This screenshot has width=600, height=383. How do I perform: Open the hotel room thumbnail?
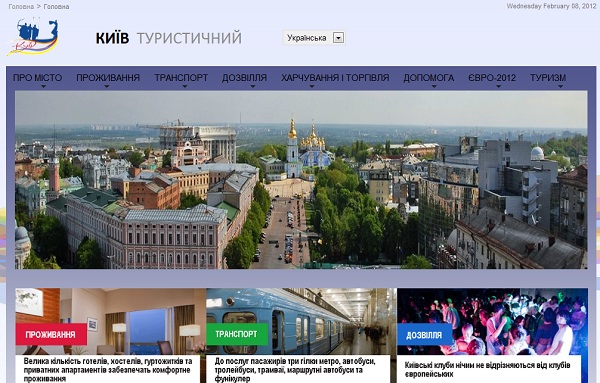[111, 321]
